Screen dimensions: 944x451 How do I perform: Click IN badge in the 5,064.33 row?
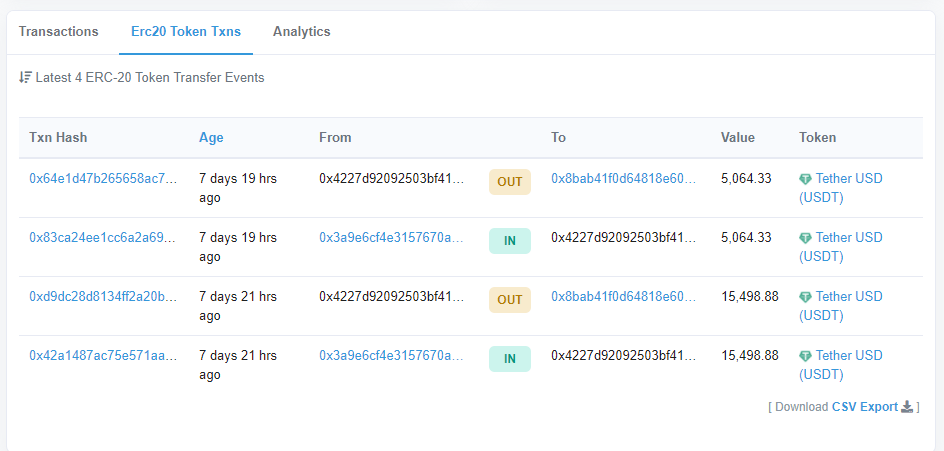(509, 241)
